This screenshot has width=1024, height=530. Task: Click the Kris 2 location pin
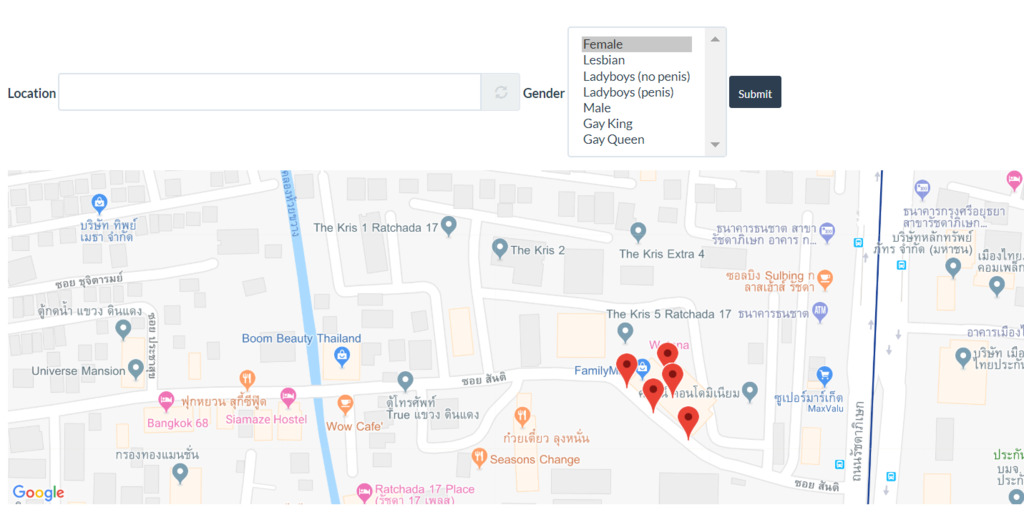point(500,247)
